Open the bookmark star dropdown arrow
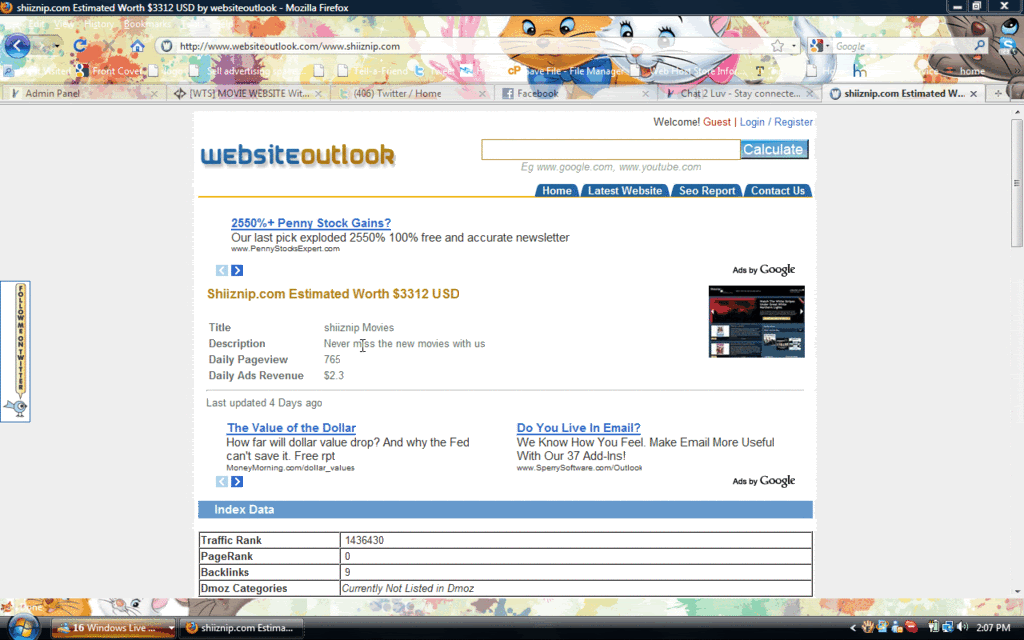The height and width of the screenshot is (640, 1024). click(x=793, y=46)
